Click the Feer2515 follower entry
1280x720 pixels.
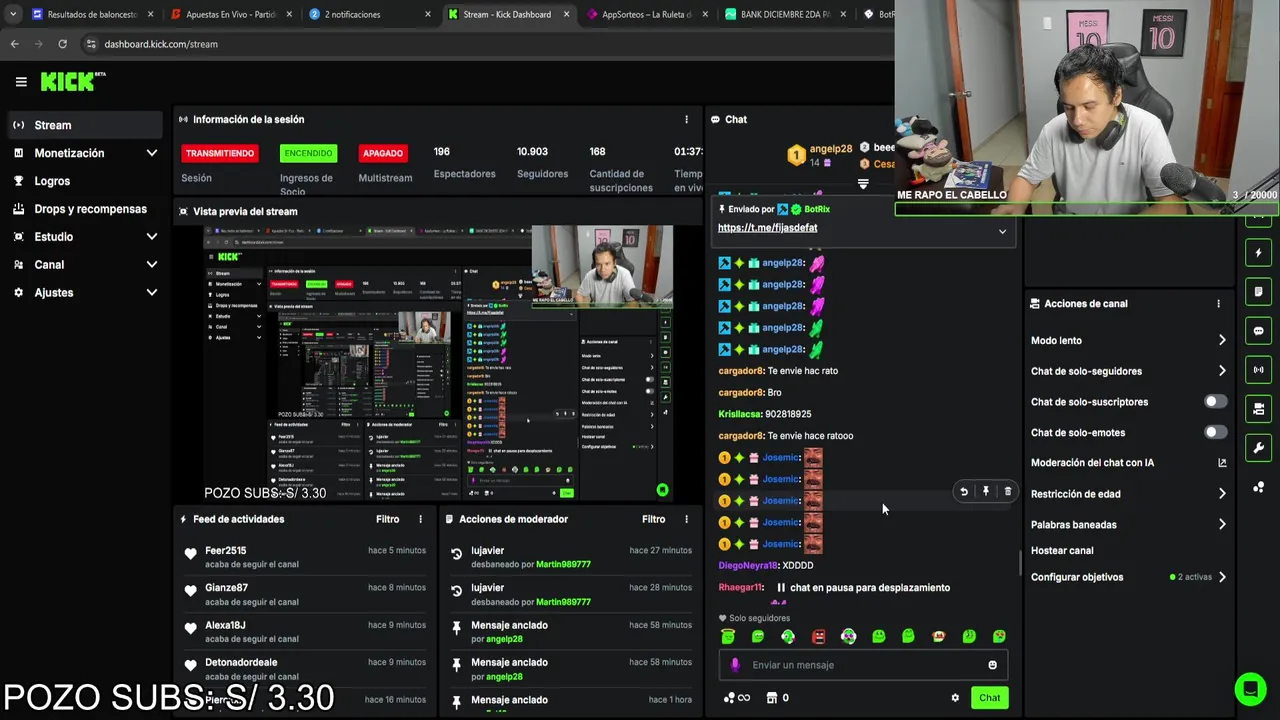click(x=304, y=557)
